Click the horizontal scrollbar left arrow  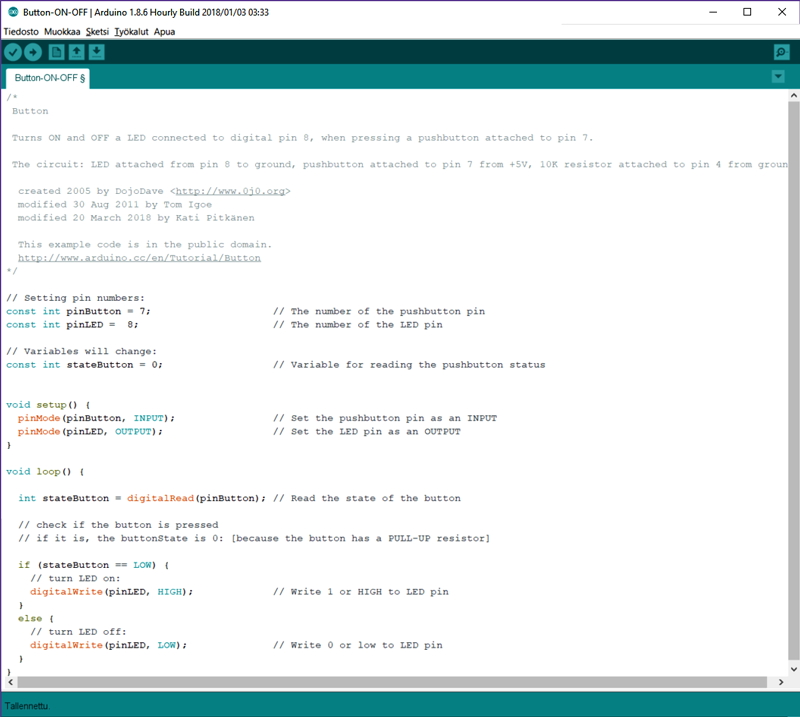[x=10, y=682]
